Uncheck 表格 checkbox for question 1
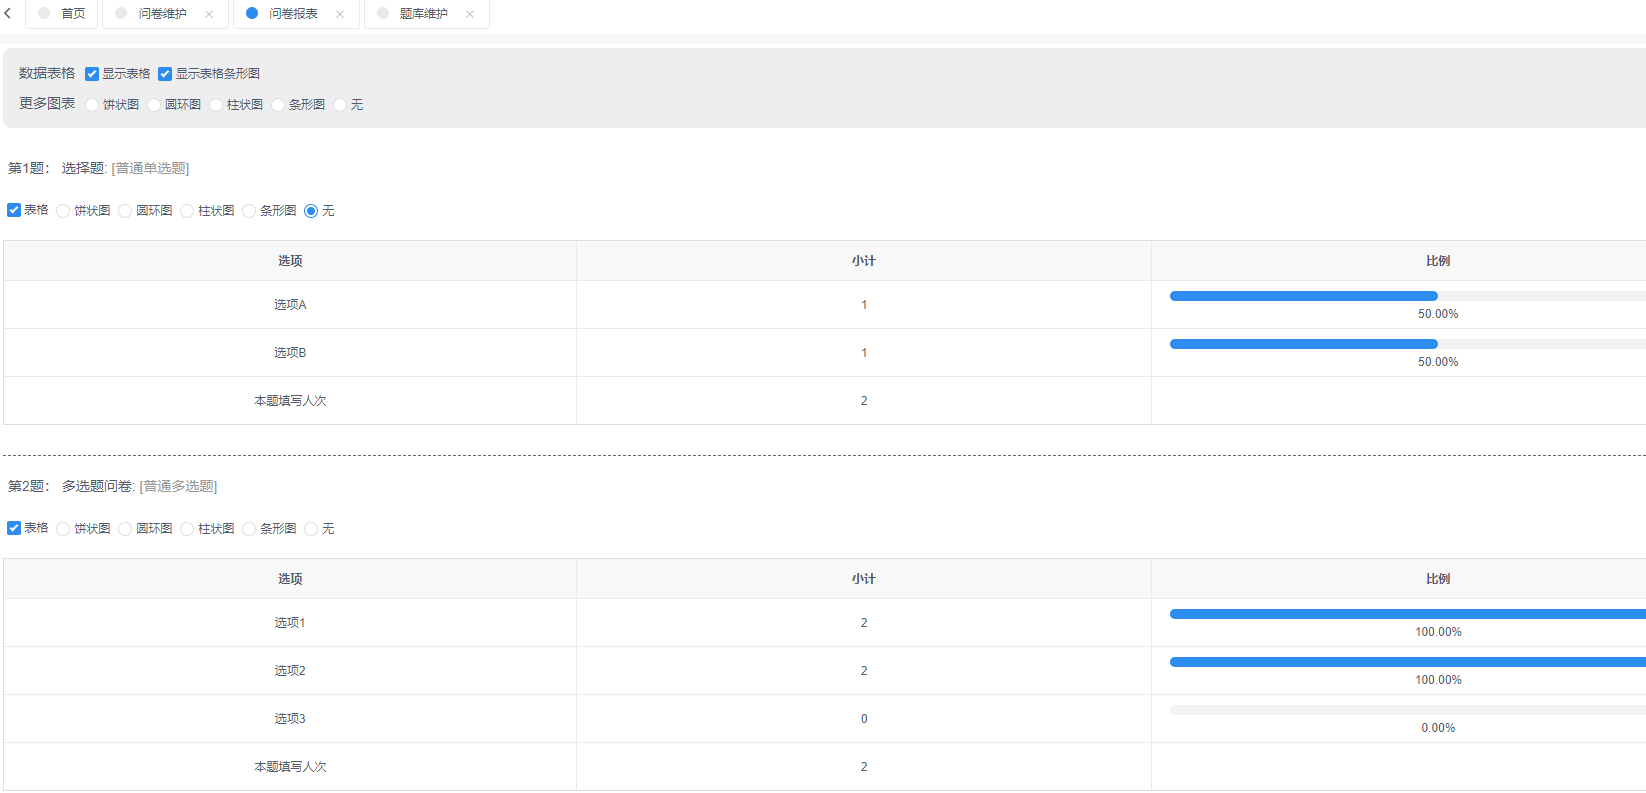 click(x=14, y=210)
